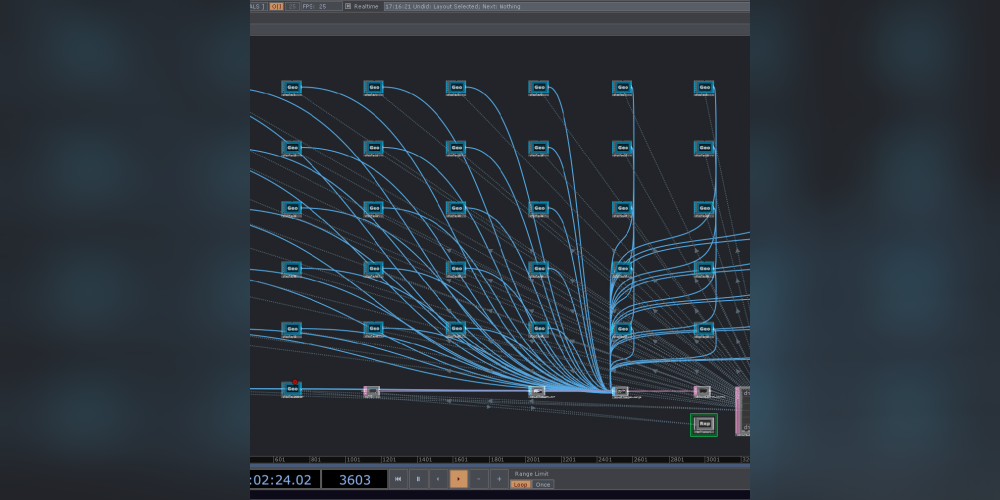Step back one frame with minus button
The image size is (1000, 500).
479,479
